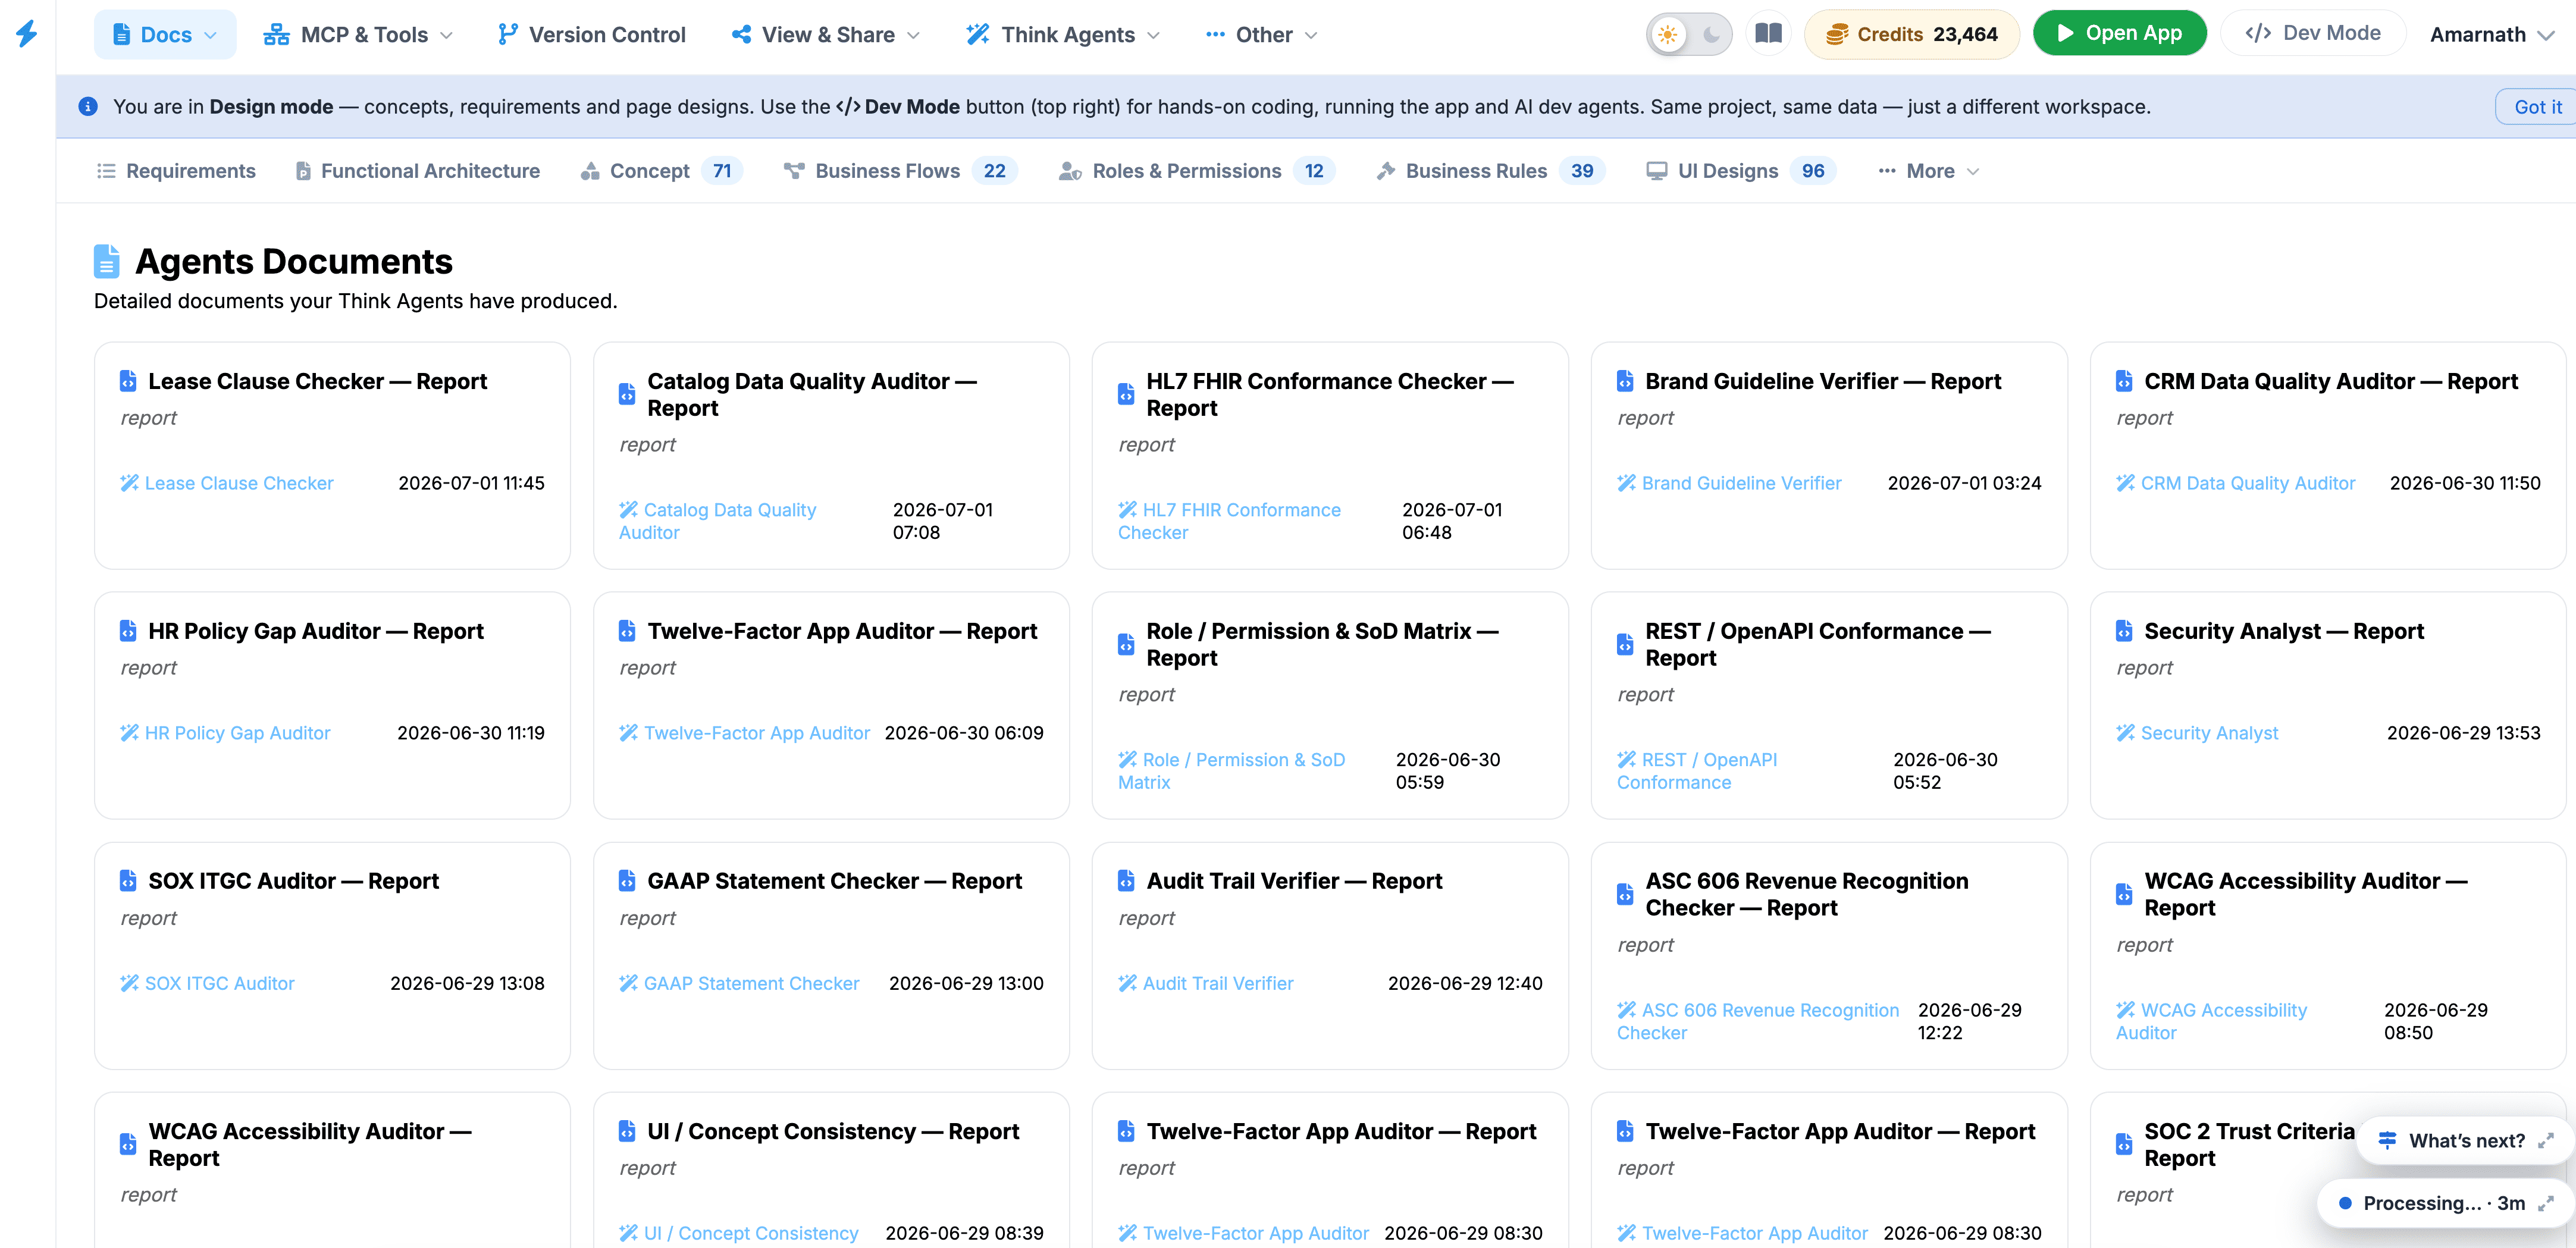Click wand icon beside GAAP Statement Checker link
The height and width of the screenshot is (1248, 2576).
tap(628, 983)
